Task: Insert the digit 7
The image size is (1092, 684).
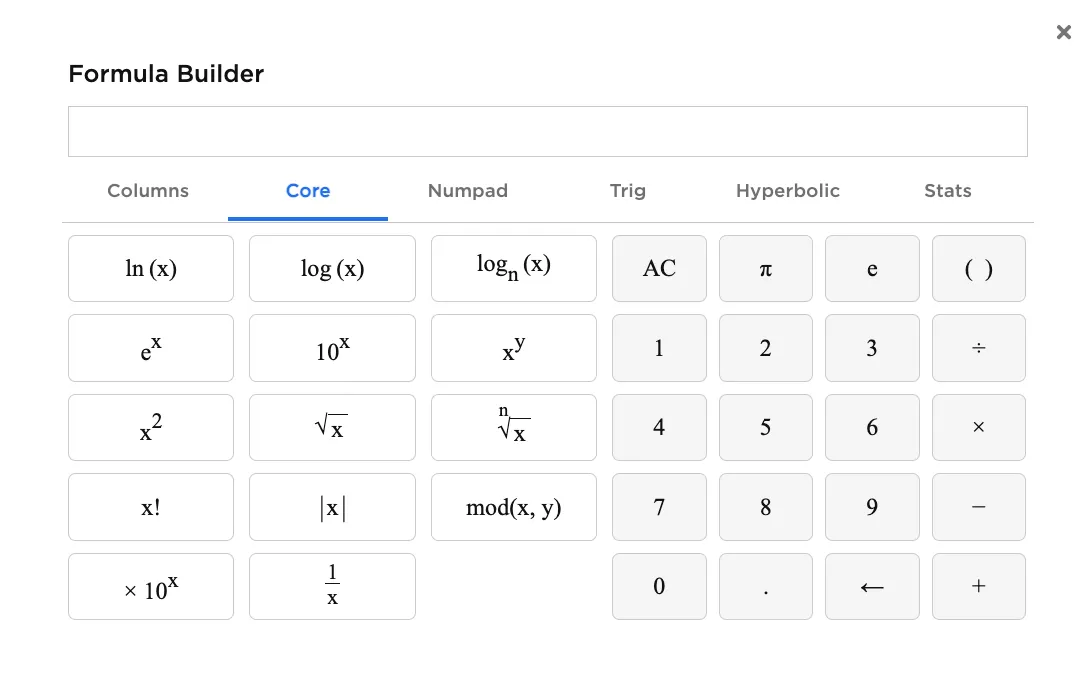Action: click(x=659, y=507)
